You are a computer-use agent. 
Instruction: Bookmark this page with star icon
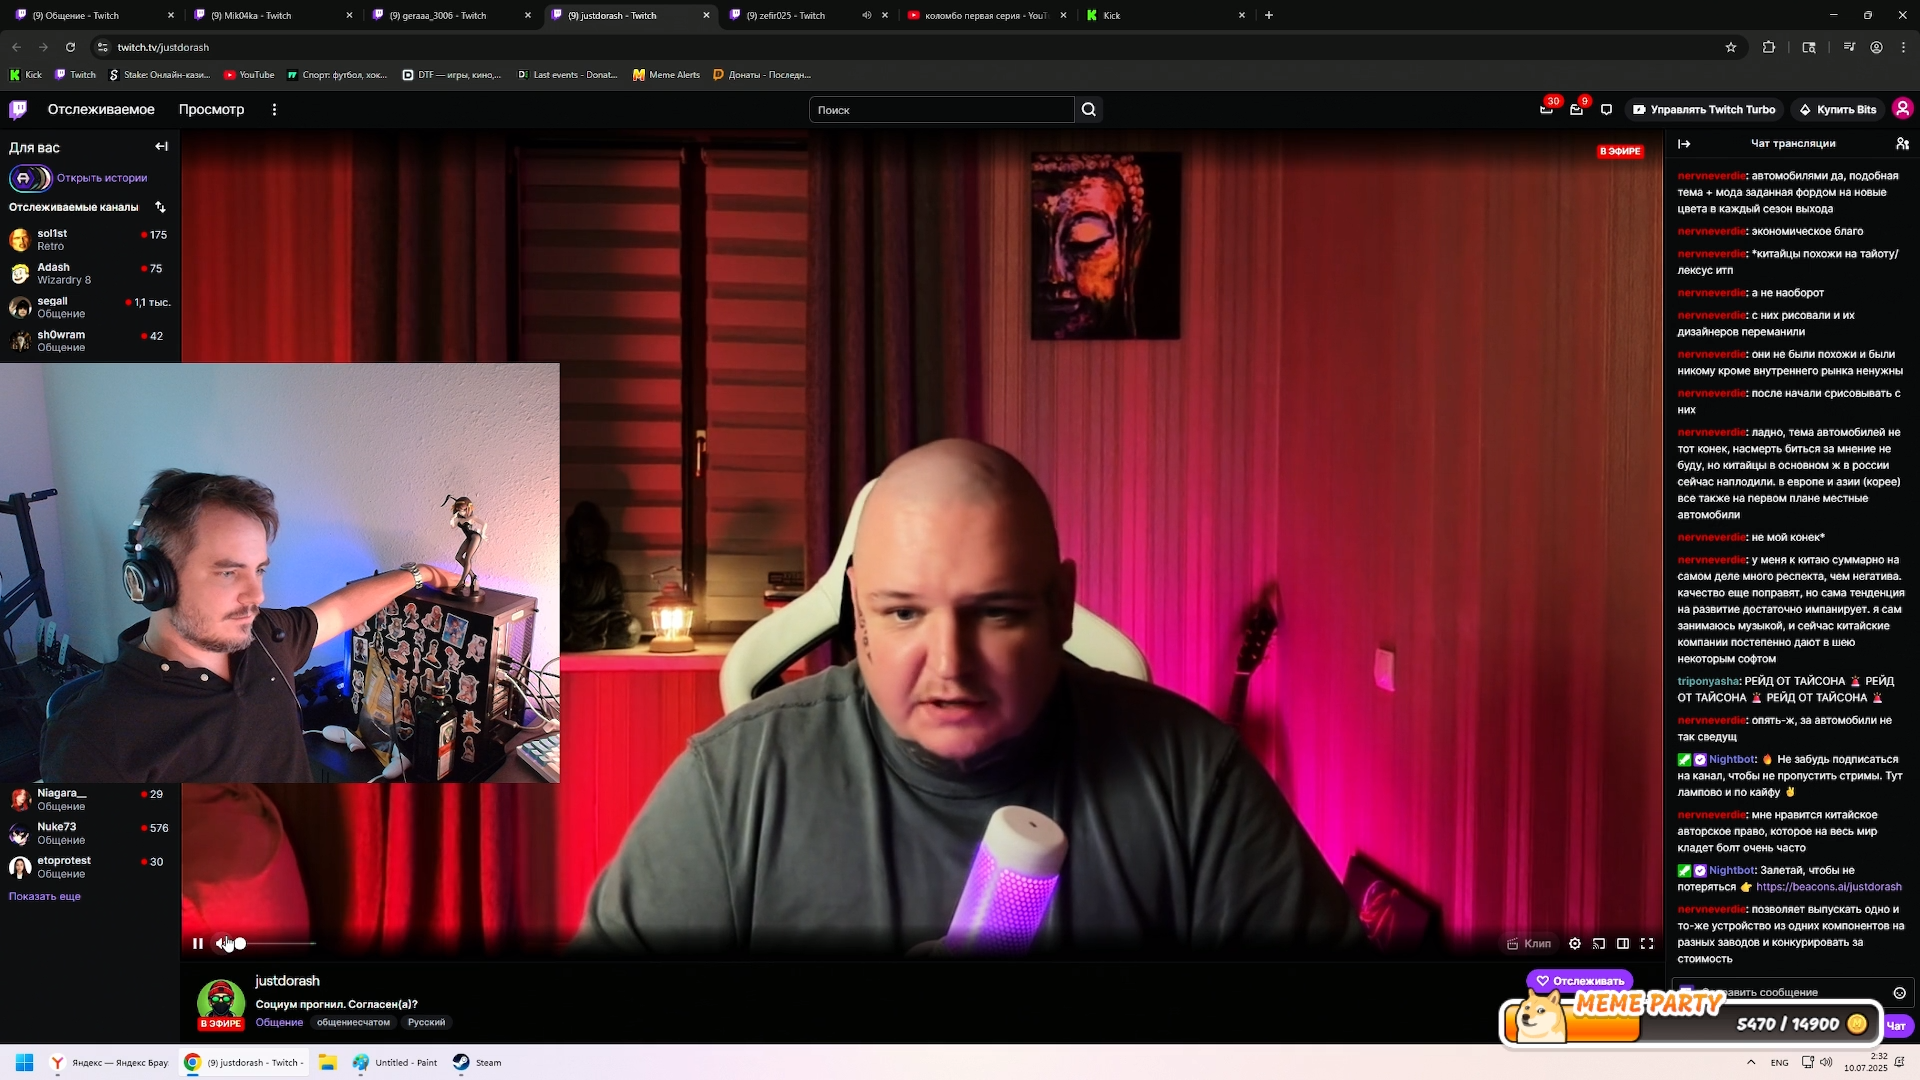[x=1731, y=47]
